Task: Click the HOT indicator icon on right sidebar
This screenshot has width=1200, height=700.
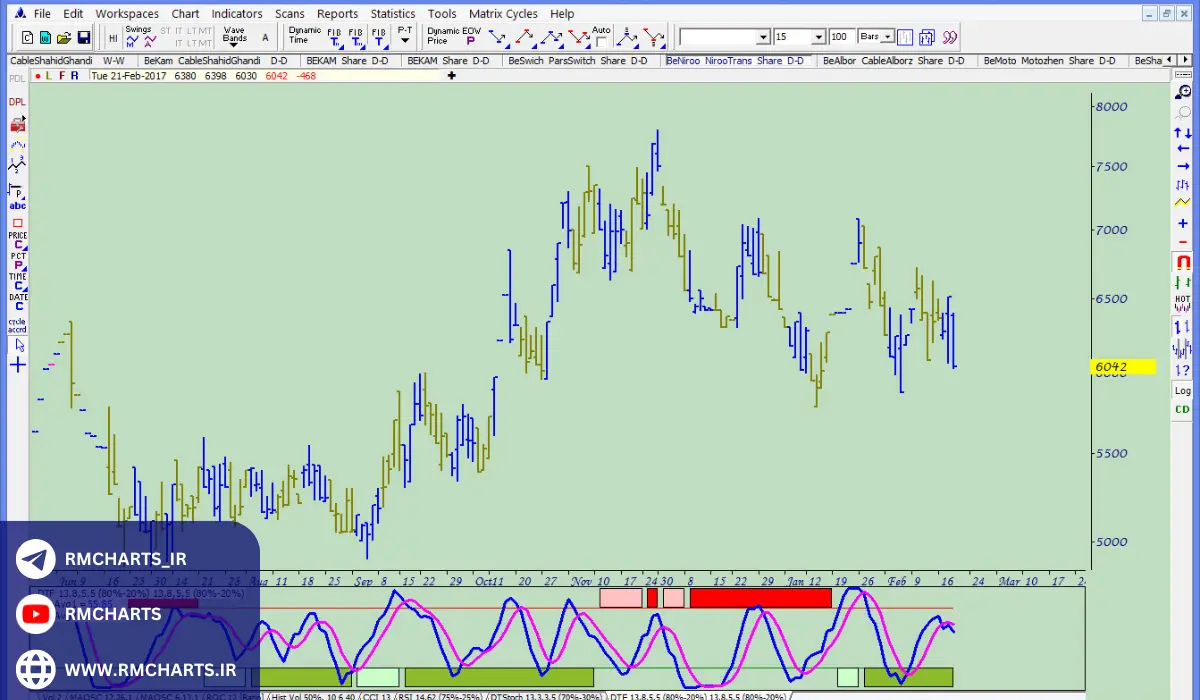Action: 1183,303
